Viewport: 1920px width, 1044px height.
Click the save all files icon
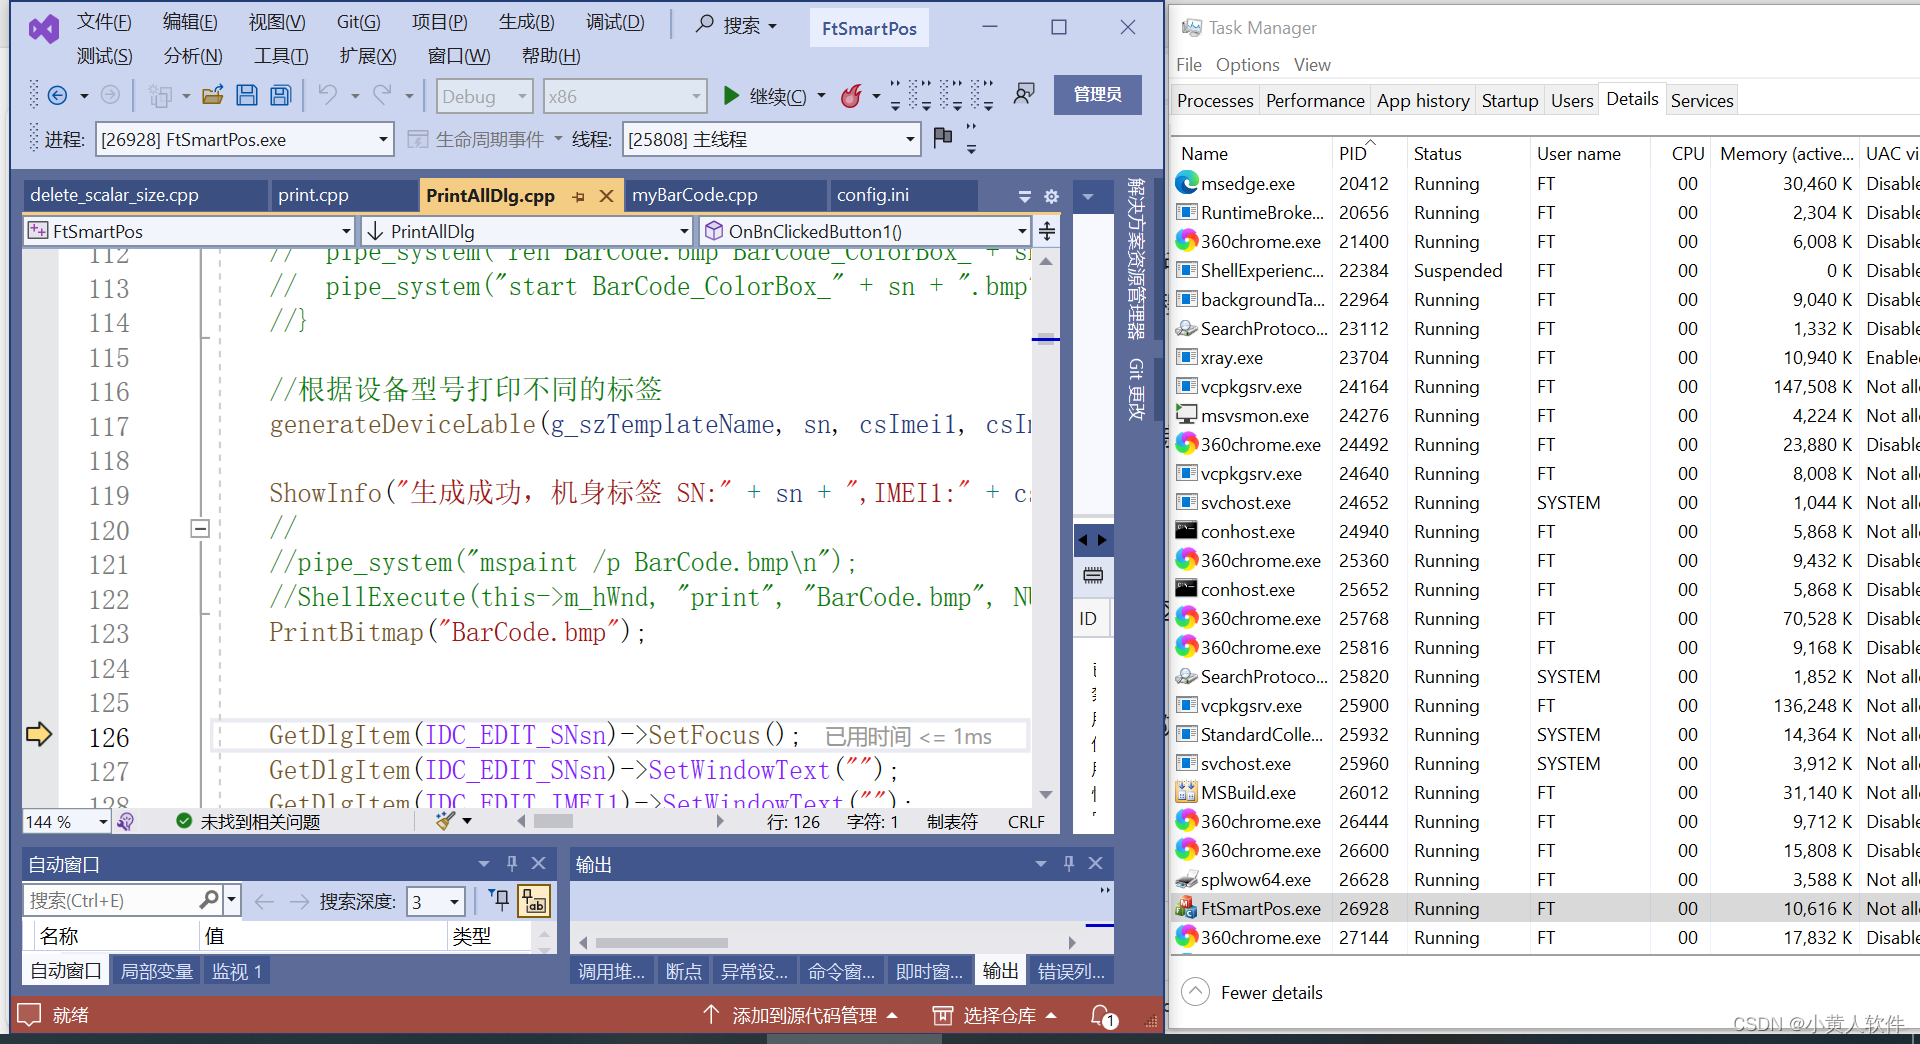tap(281, 96)
